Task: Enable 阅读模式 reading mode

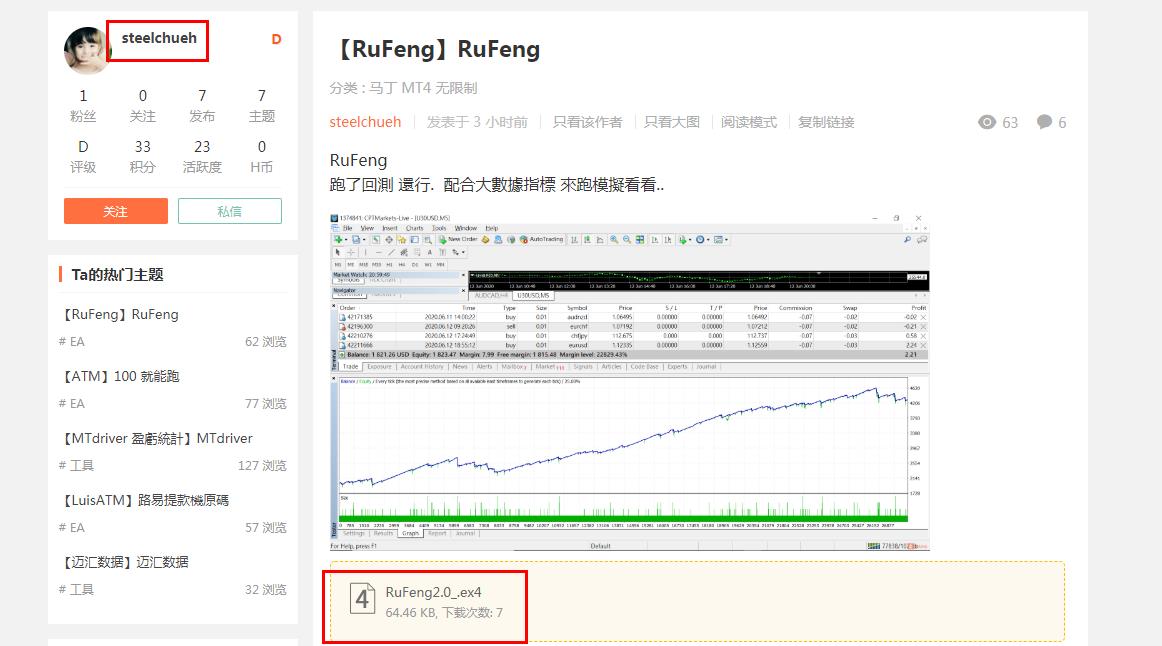Action: [x=748, y=122]
